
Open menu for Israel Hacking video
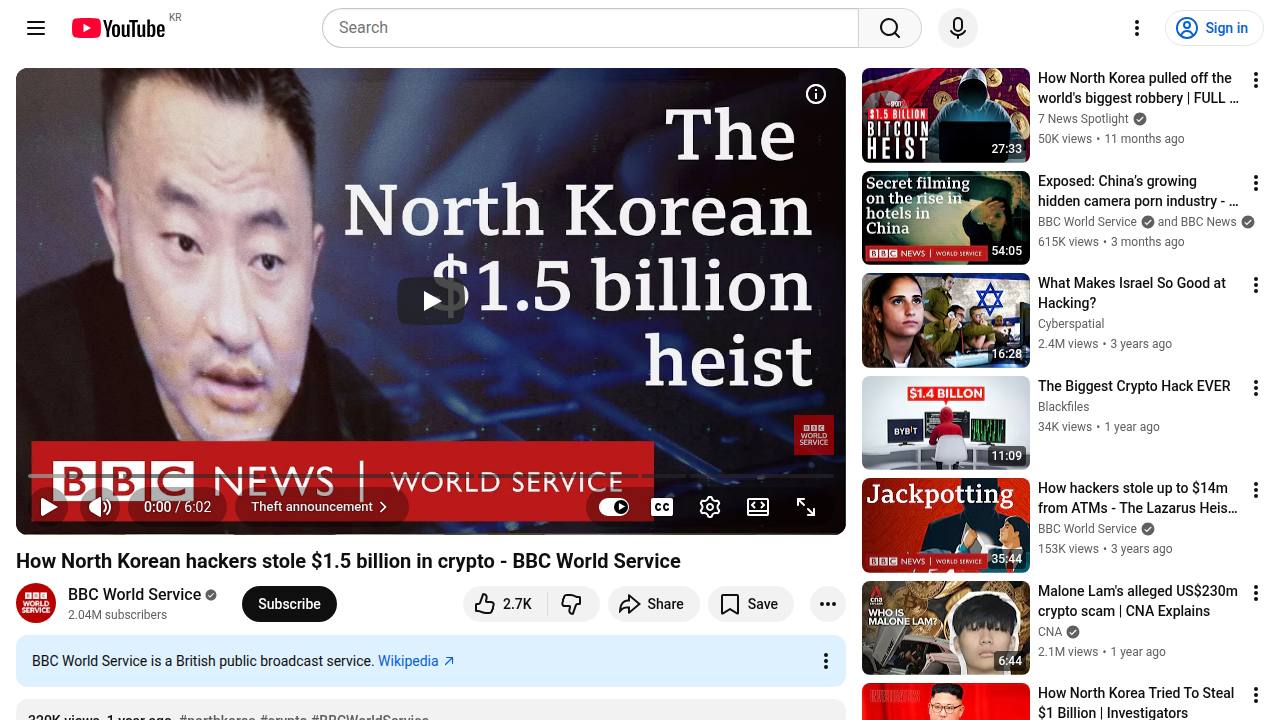(x=1256, y=285)
